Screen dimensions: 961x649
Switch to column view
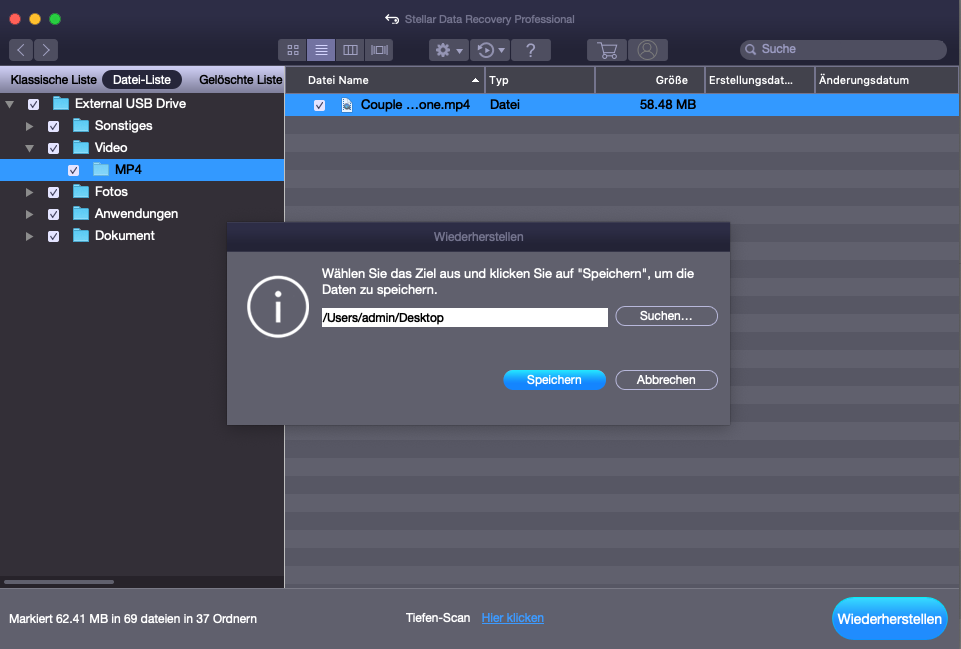tap(350, 50)
